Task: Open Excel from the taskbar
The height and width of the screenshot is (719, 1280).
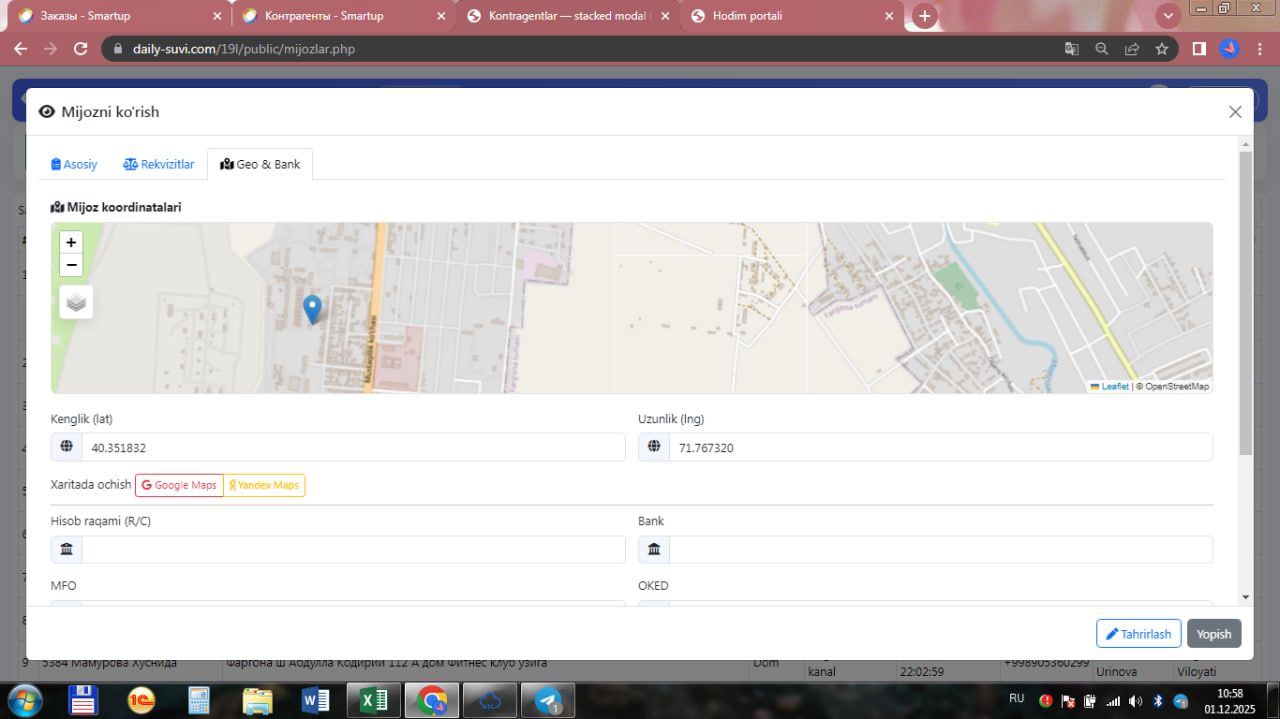Action: tap(374, 700)
